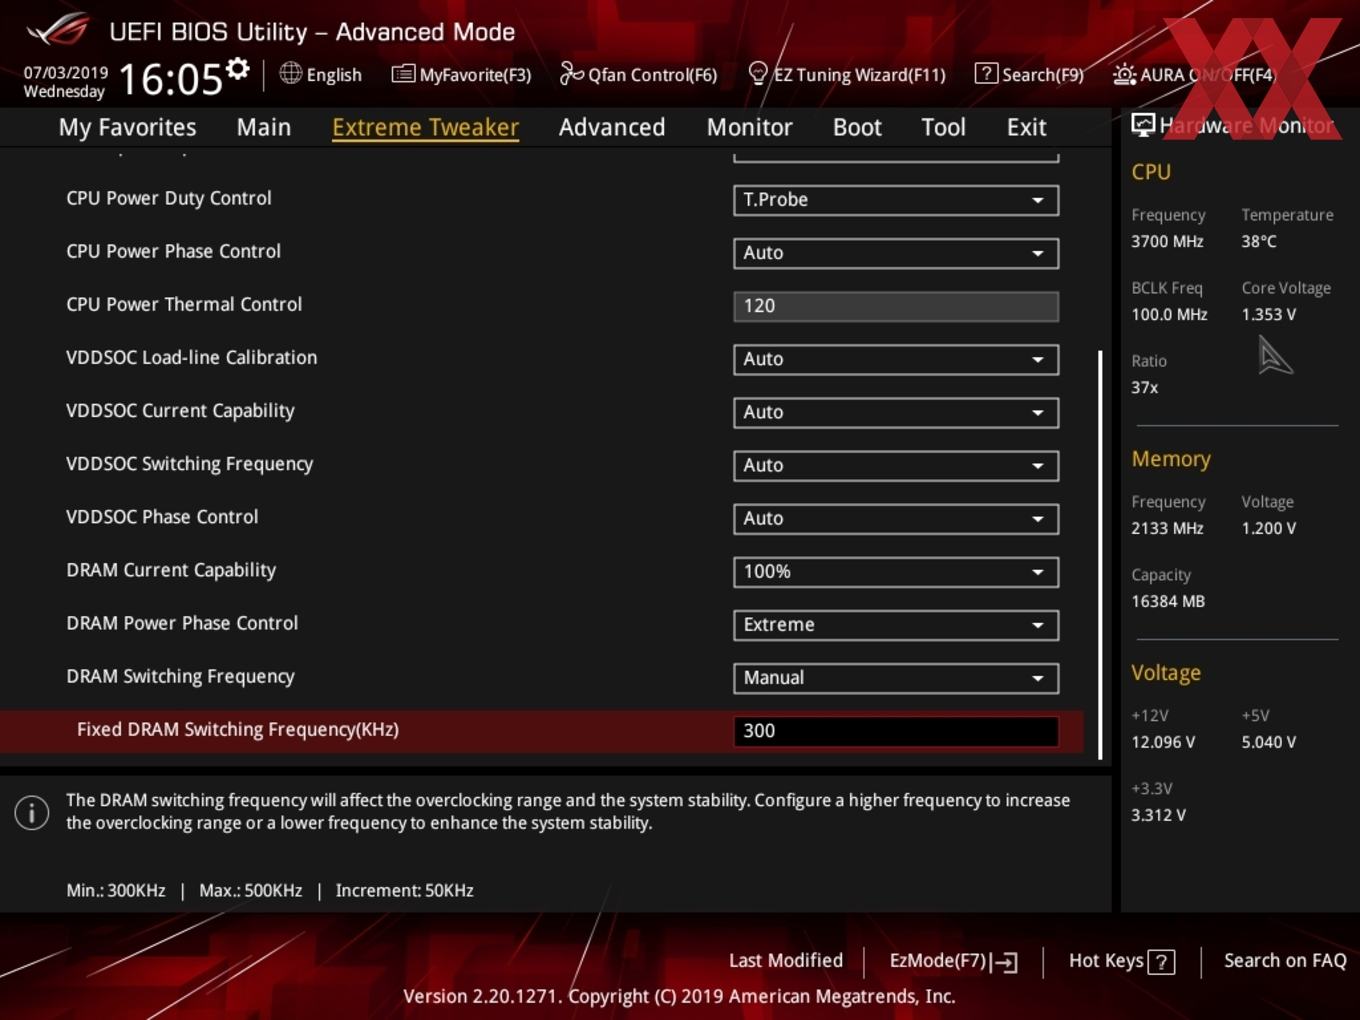This screenshot has width=1360, height=1020.
Task: Expand VDDSOC Switching Frequency dropdown
Action: coord(896,465)
